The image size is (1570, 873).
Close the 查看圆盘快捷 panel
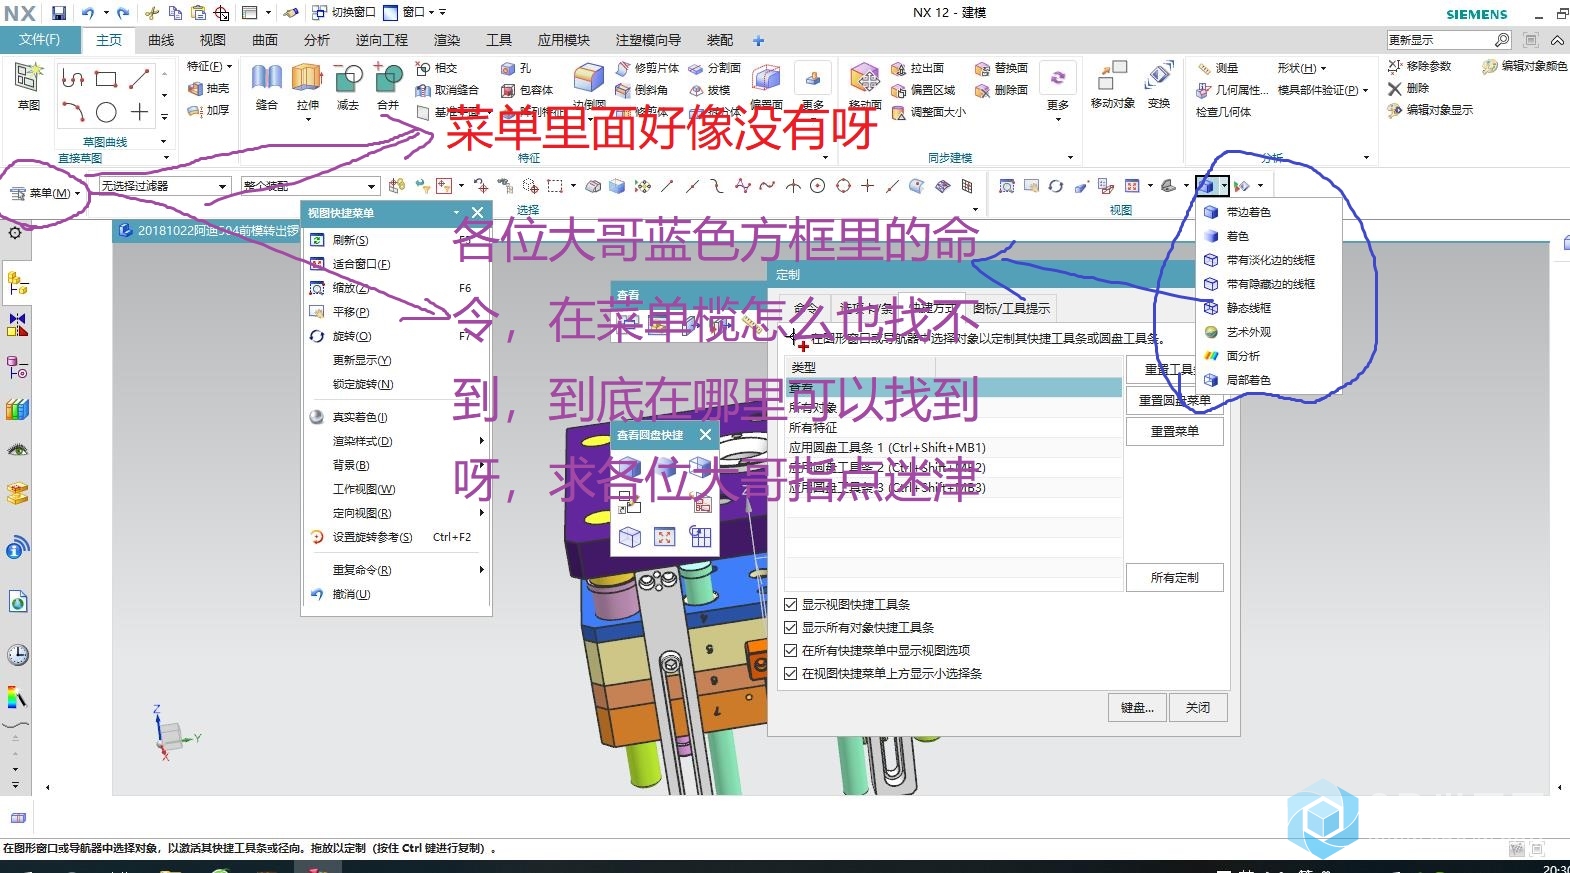(x=705, y=434)
